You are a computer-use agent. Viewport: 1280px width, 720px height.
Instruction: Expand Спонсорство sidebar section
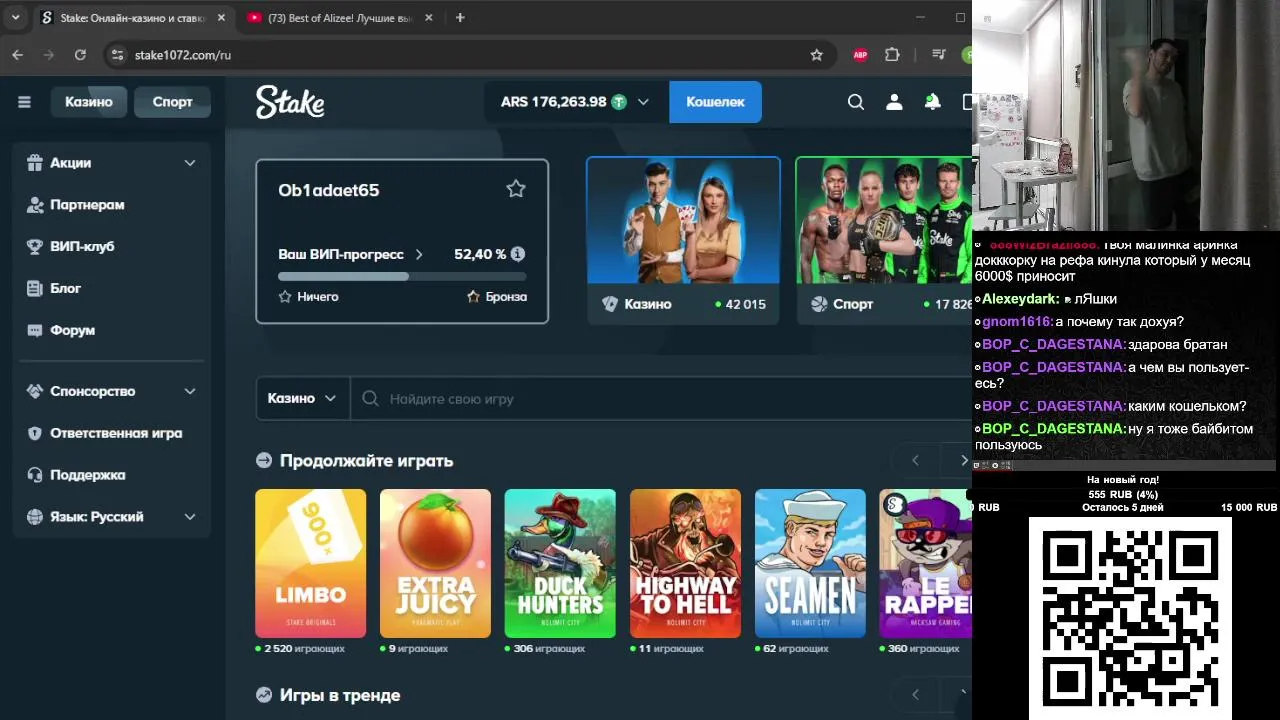click(x=112, y=391)
